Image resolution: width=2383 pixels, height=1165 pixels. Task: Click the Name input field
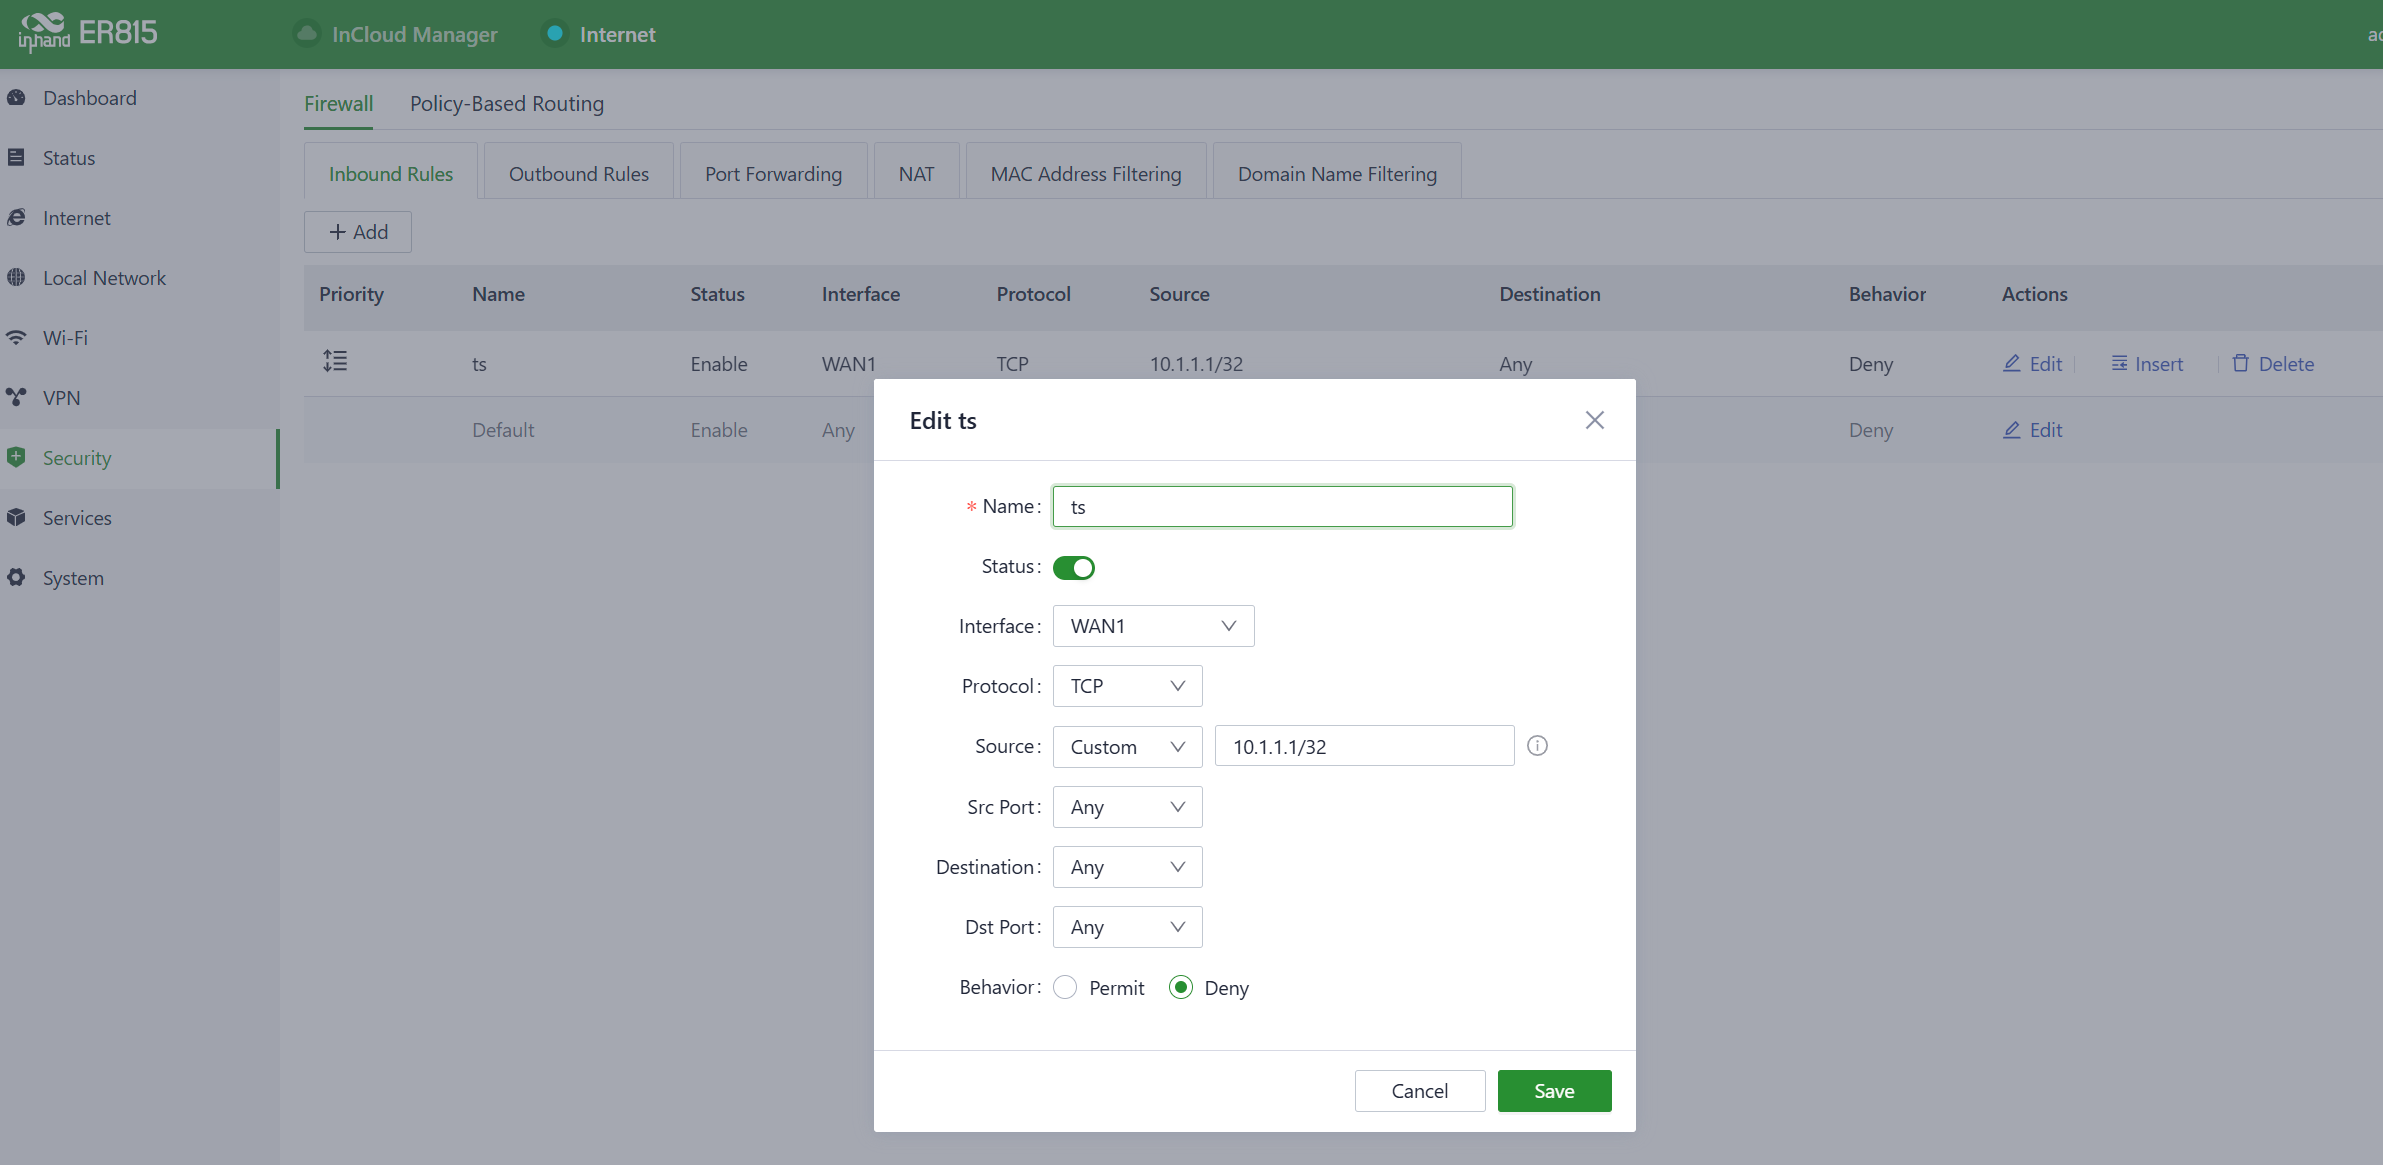[x=1282, y=507]
